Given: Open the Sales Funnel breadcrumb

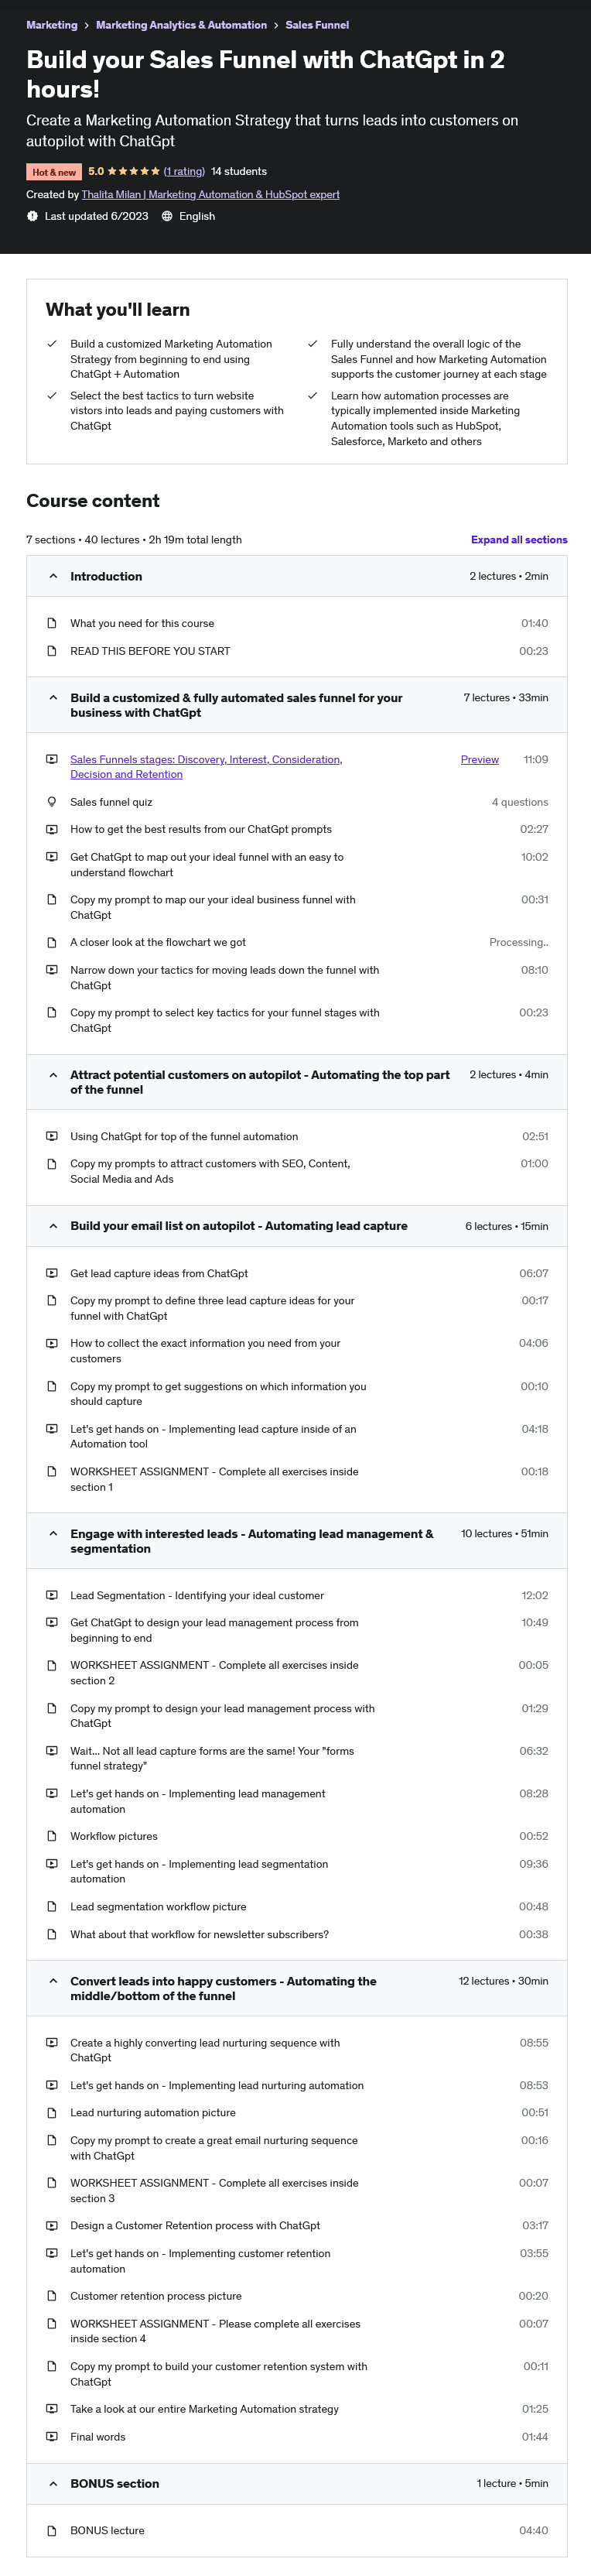Looking at the screenshot, I should click(317, 25).
